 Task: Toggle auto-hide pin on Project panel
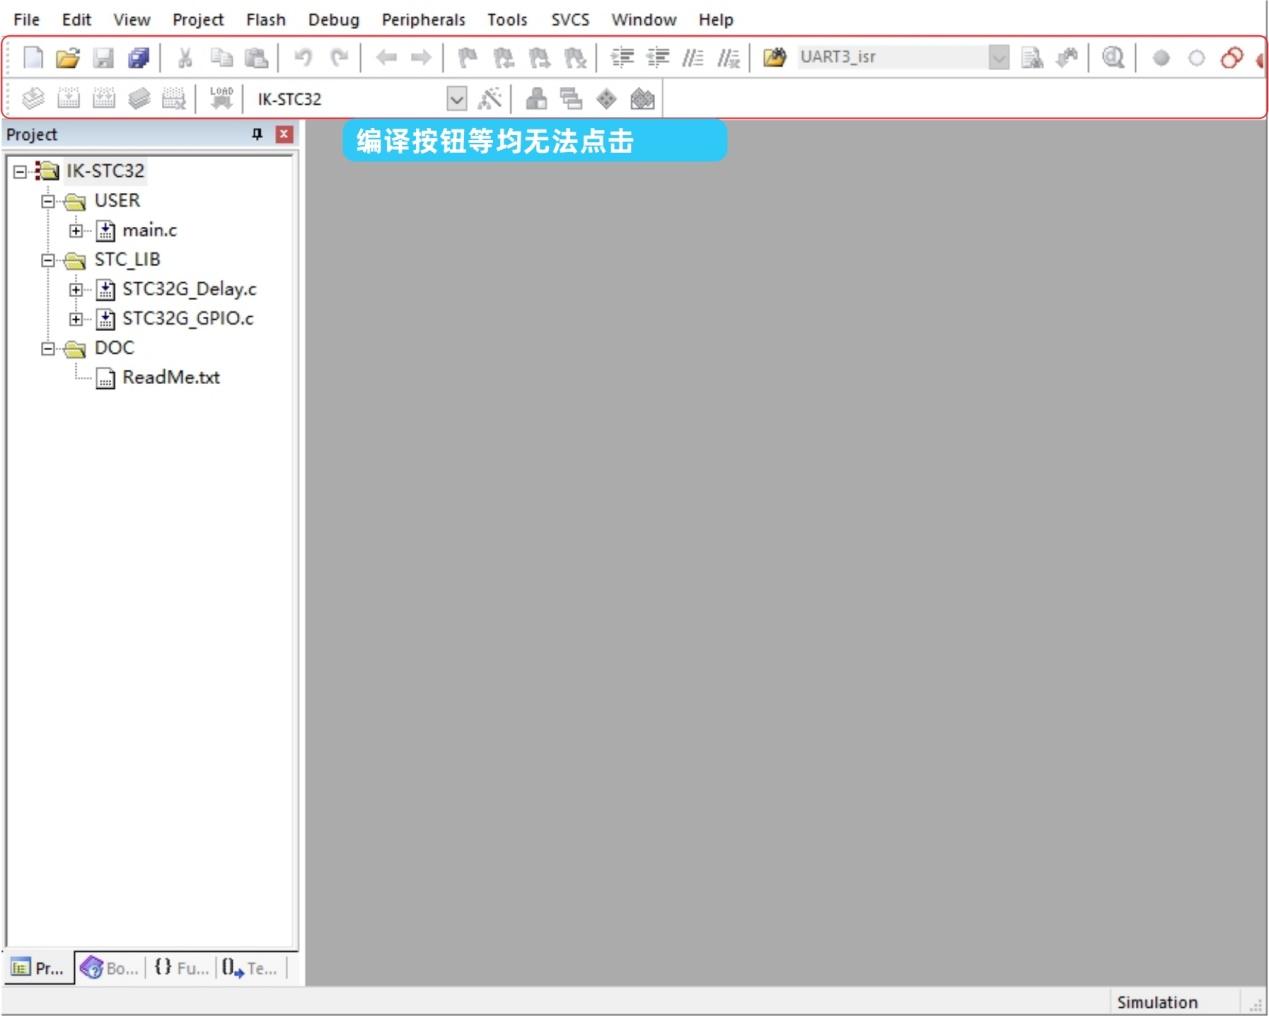pos(257,134)
